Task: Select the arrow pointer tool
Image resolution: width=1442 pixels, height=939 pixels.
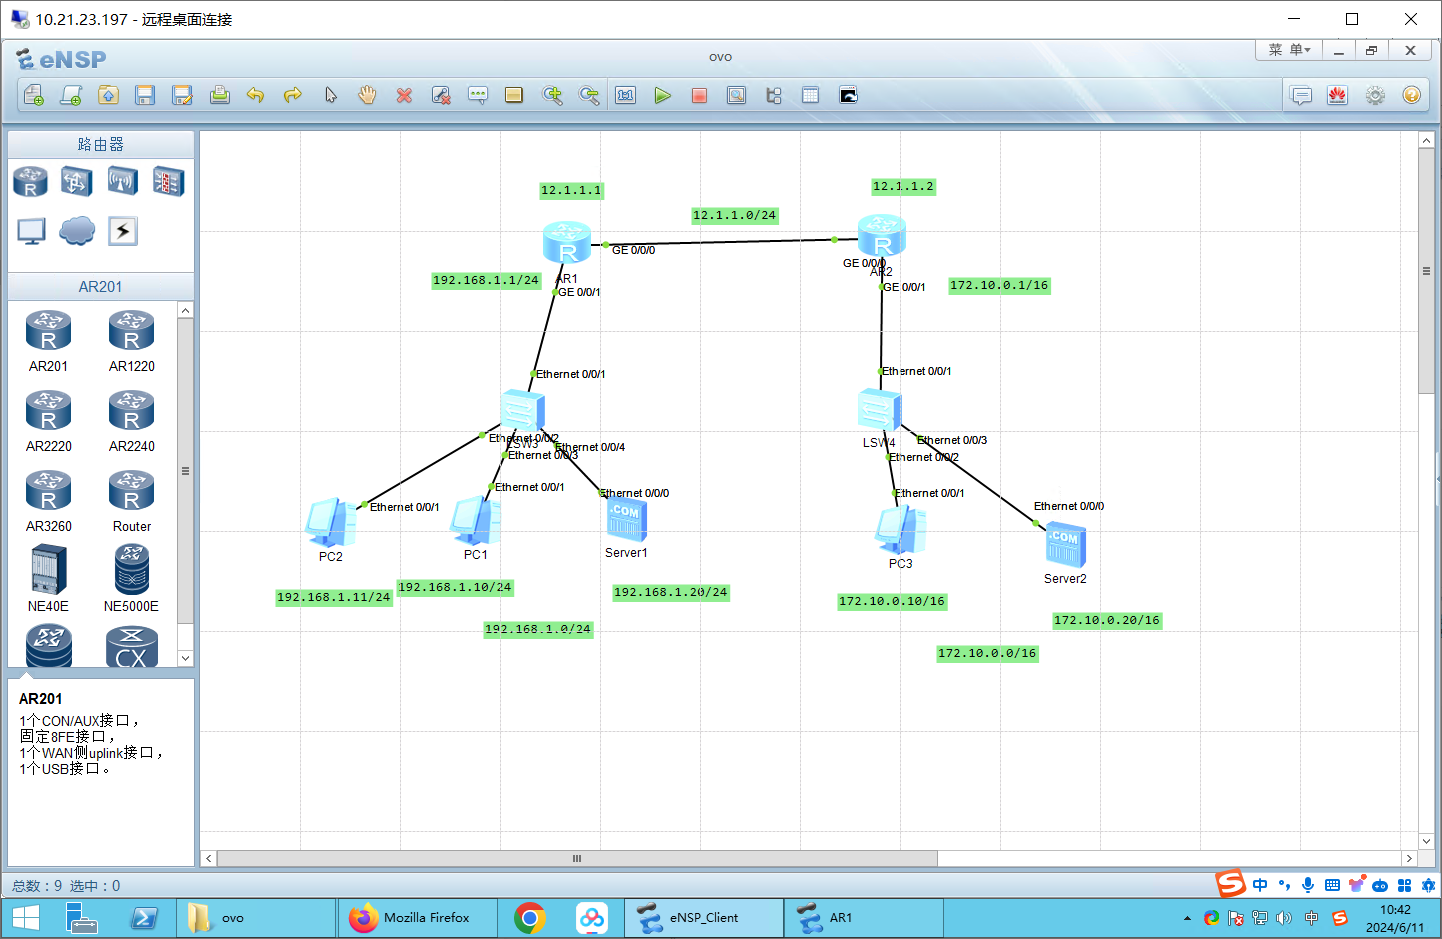Action: (330, 95)
